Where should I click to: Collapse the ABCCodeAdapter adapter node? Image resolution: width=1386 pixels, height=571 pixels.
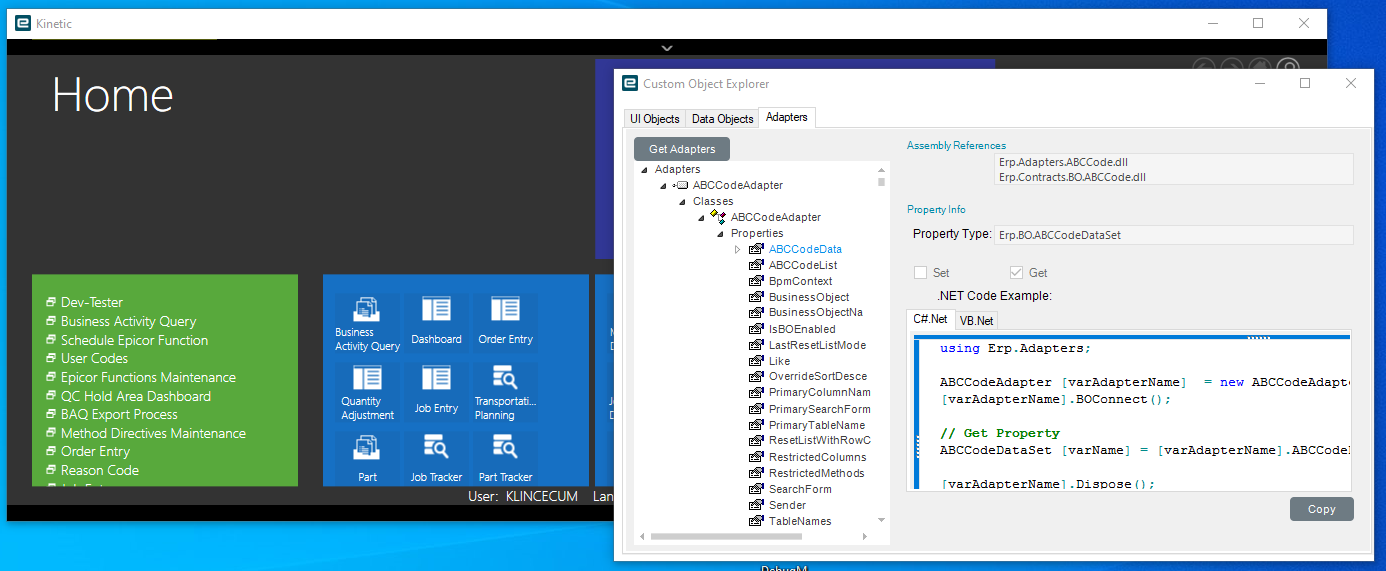(x=663, y=186)
